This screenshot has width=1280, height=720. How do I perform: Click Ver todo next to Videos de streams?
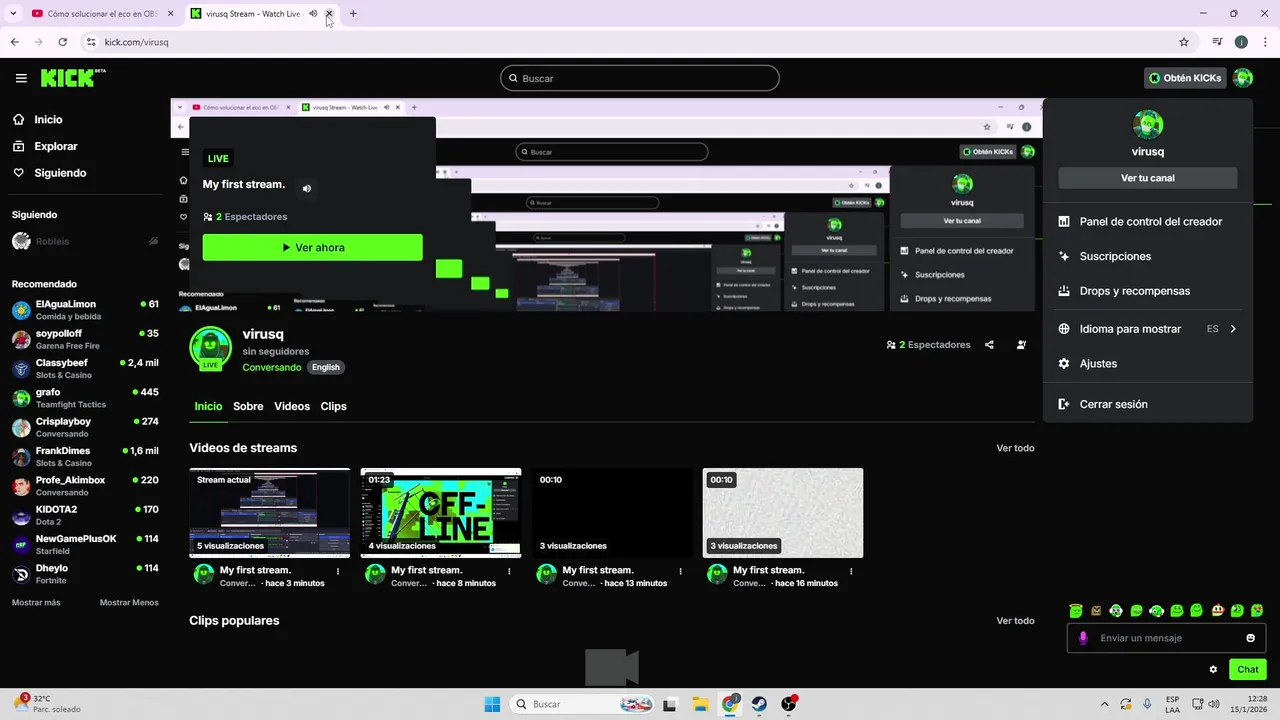point(1015,448)
